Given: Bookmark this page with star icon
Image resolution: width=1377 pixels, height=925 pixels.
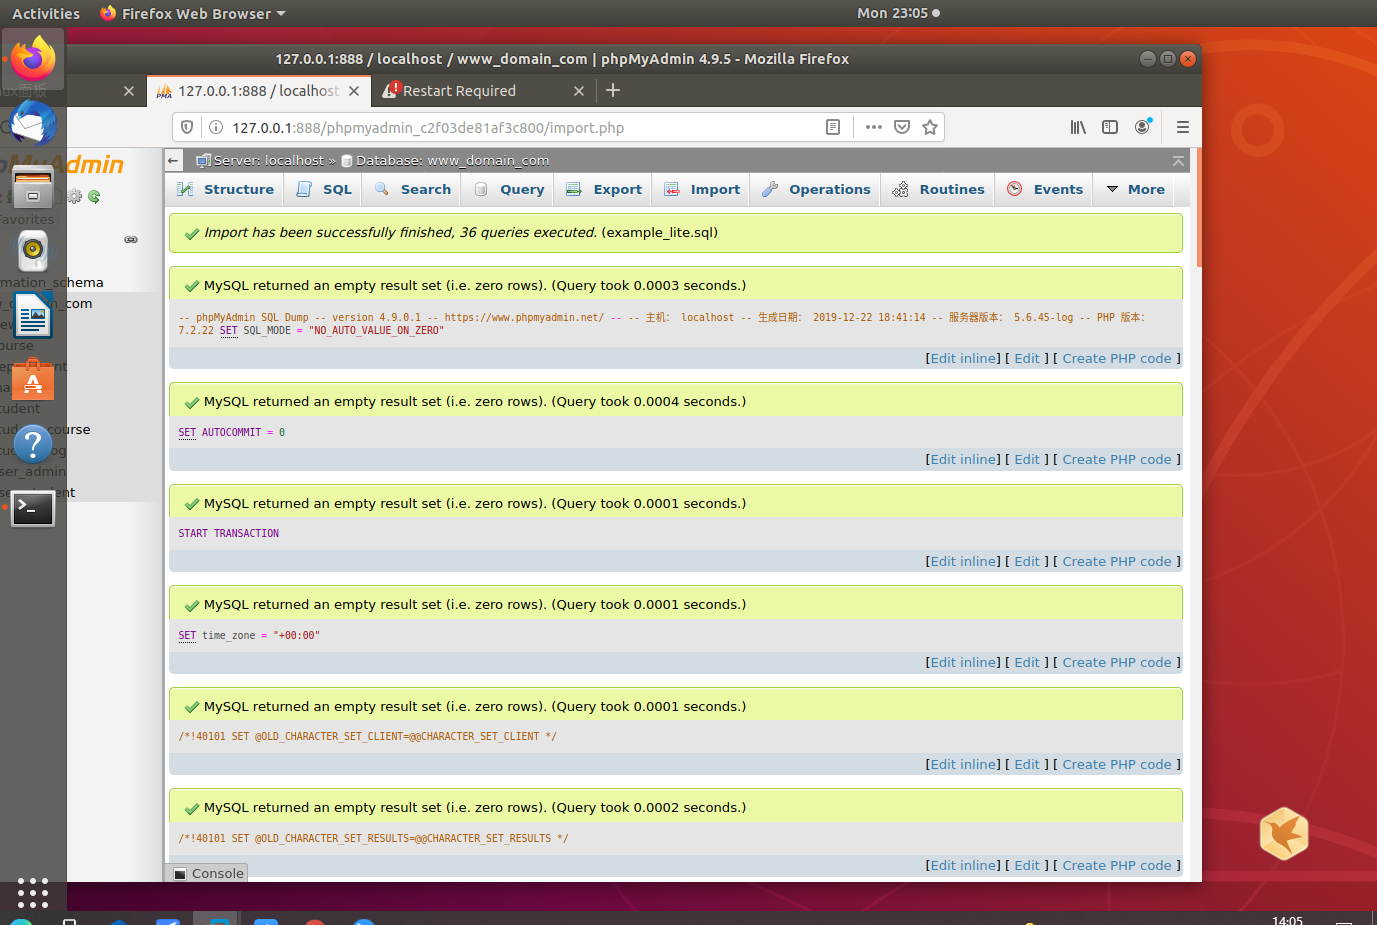Looking at the screenshot, I should (x=930, y=127).
